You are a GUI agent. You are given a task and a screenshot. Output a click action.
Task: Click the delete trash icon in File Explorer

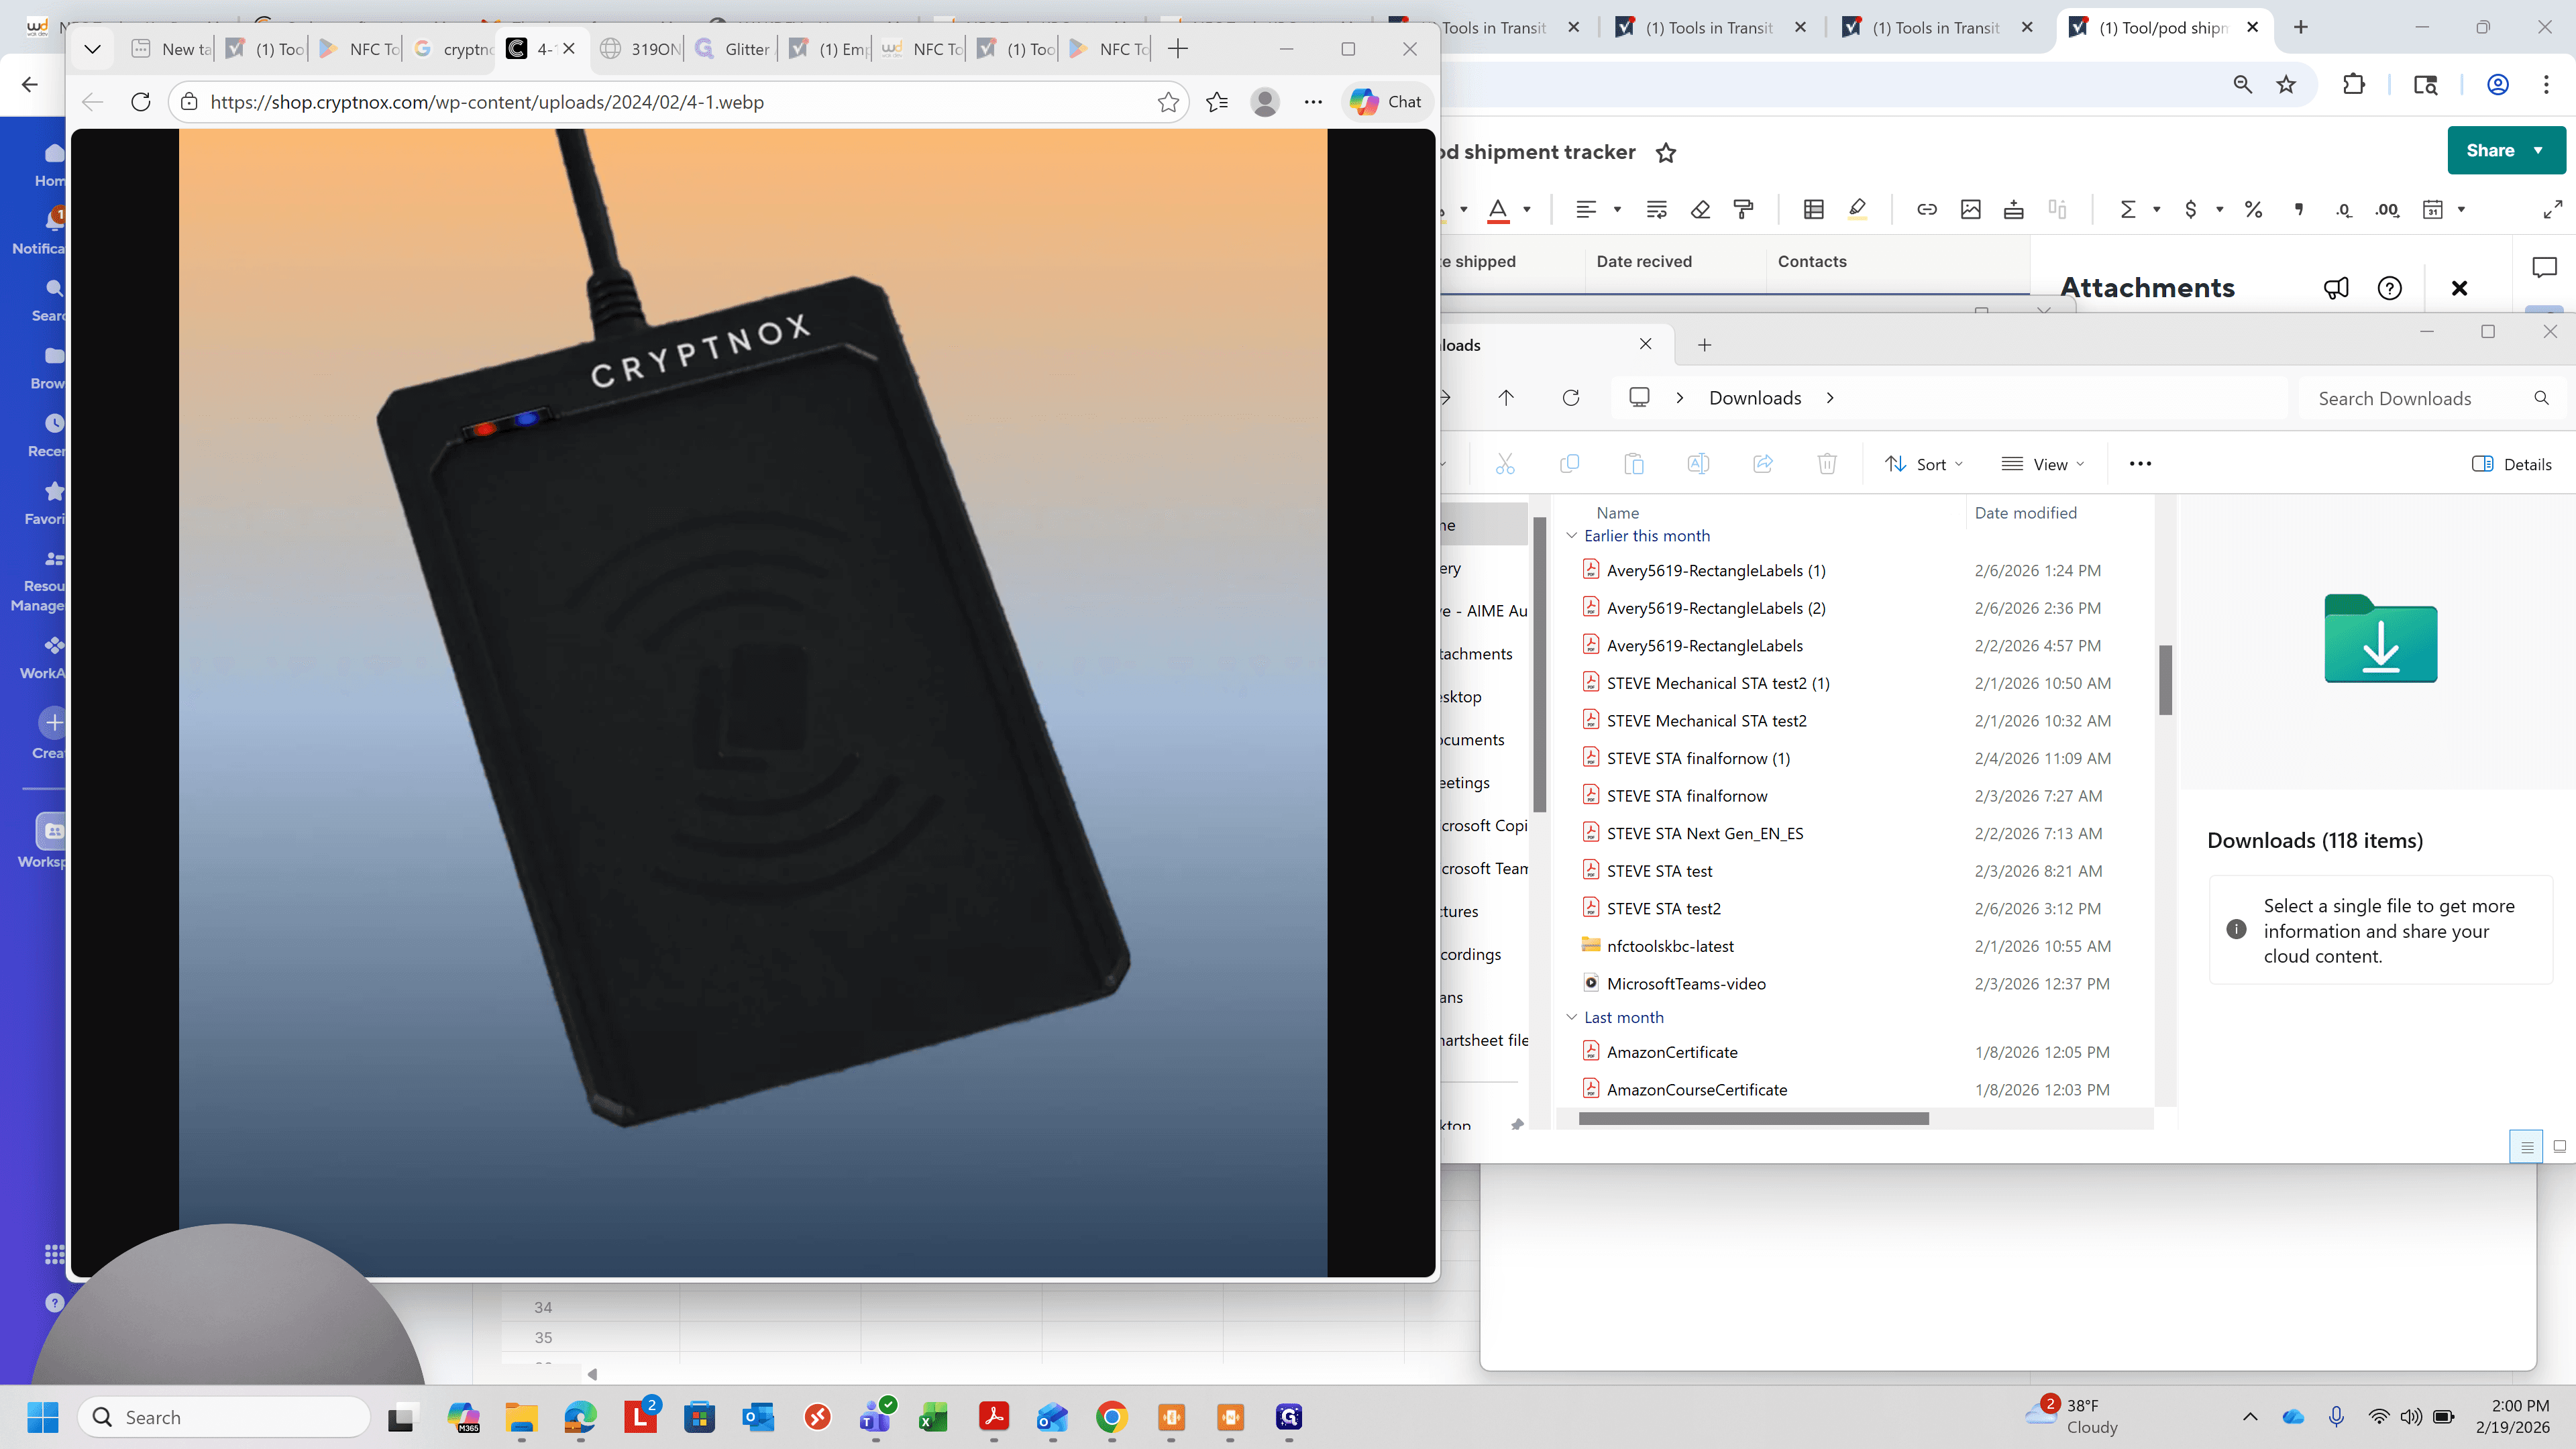tap(1827, 464)
